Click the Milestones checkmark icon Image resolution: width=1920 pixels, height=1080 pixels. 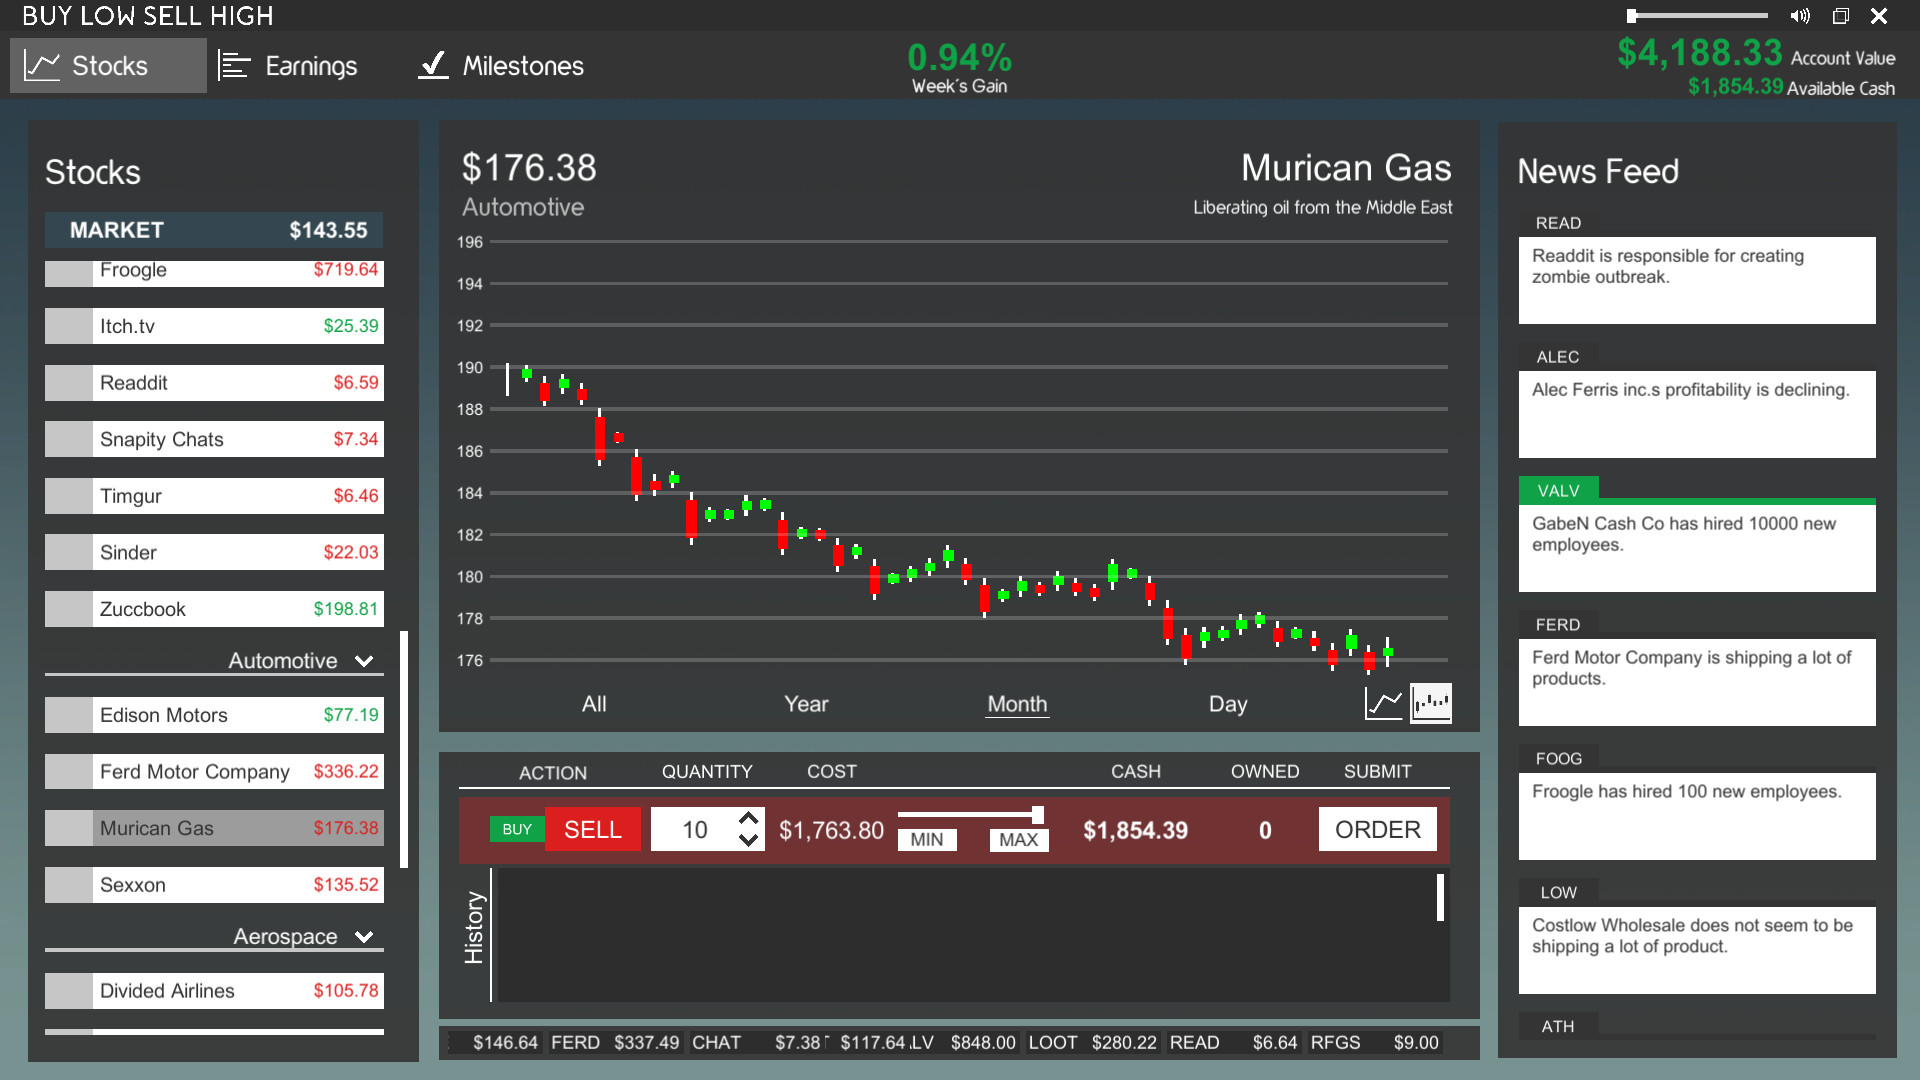click(x=431, y=65)
